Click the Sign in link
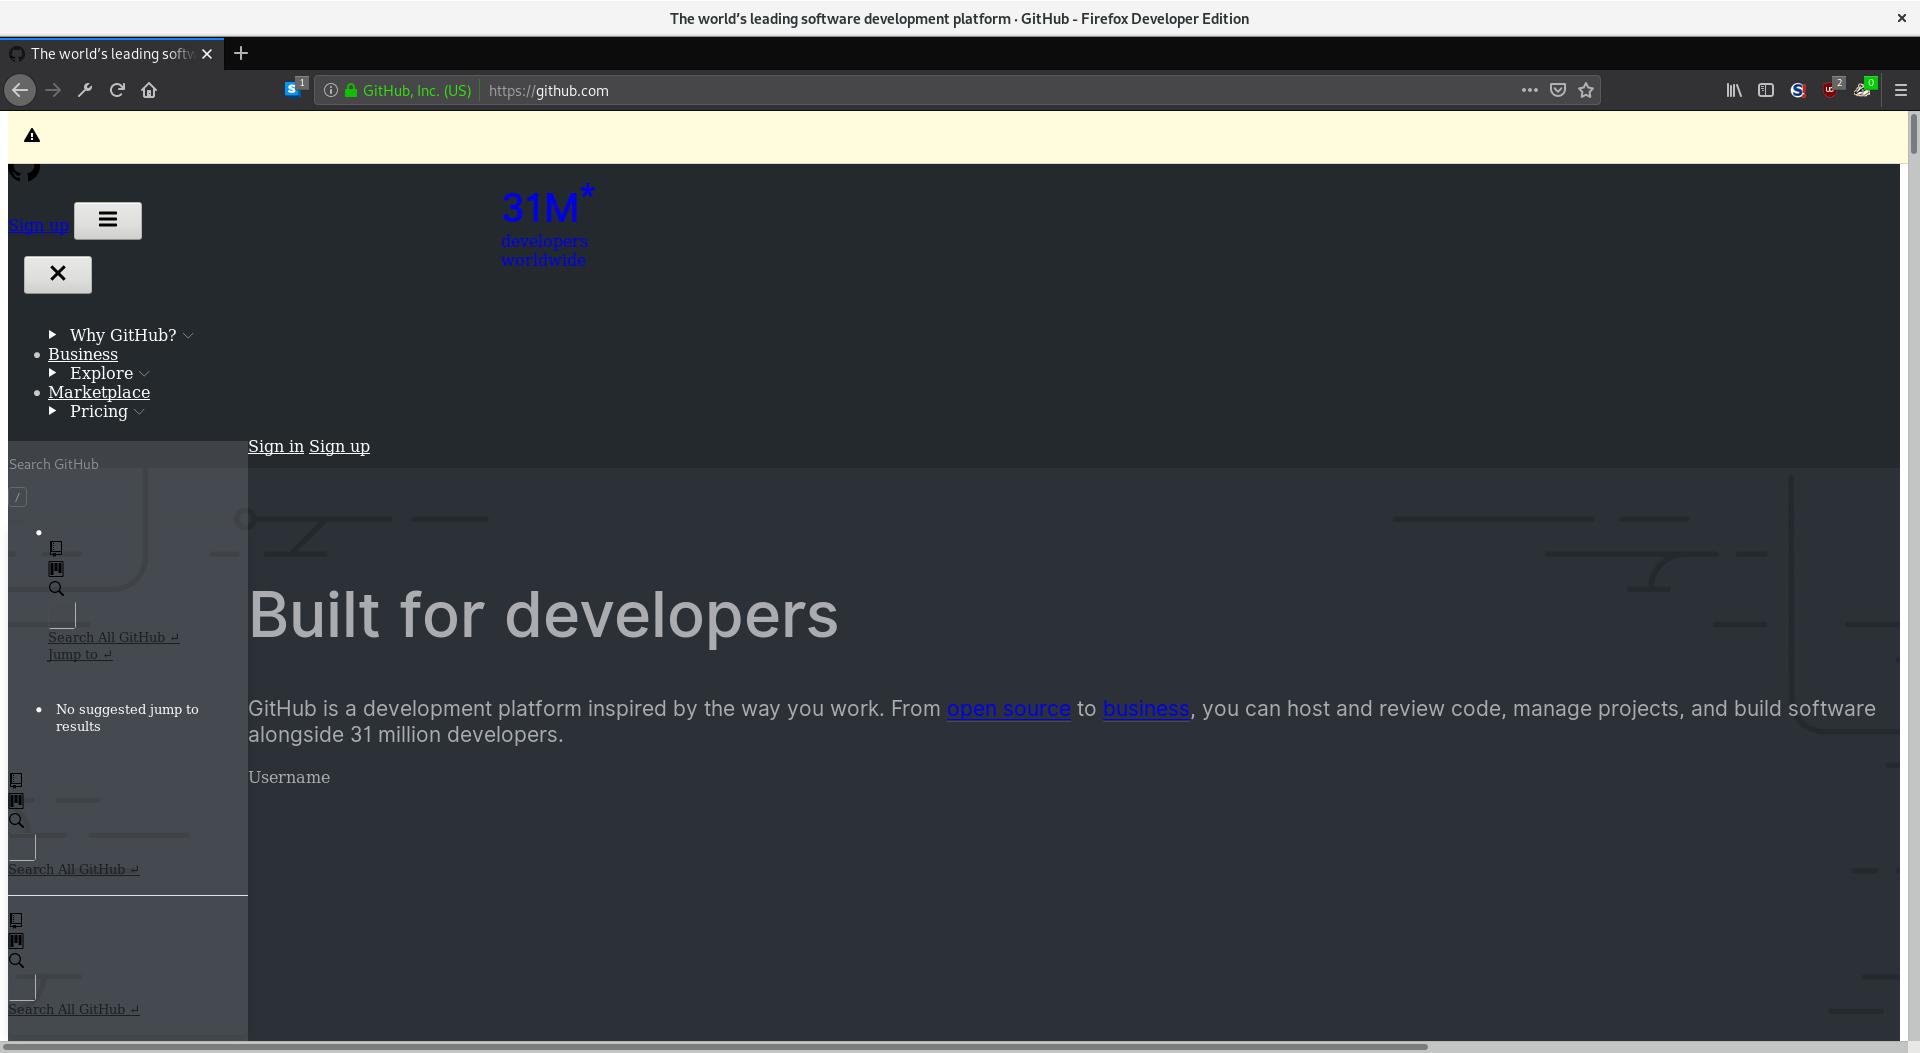This screenshot has height=1053, width=1920. tap(276, 446)
